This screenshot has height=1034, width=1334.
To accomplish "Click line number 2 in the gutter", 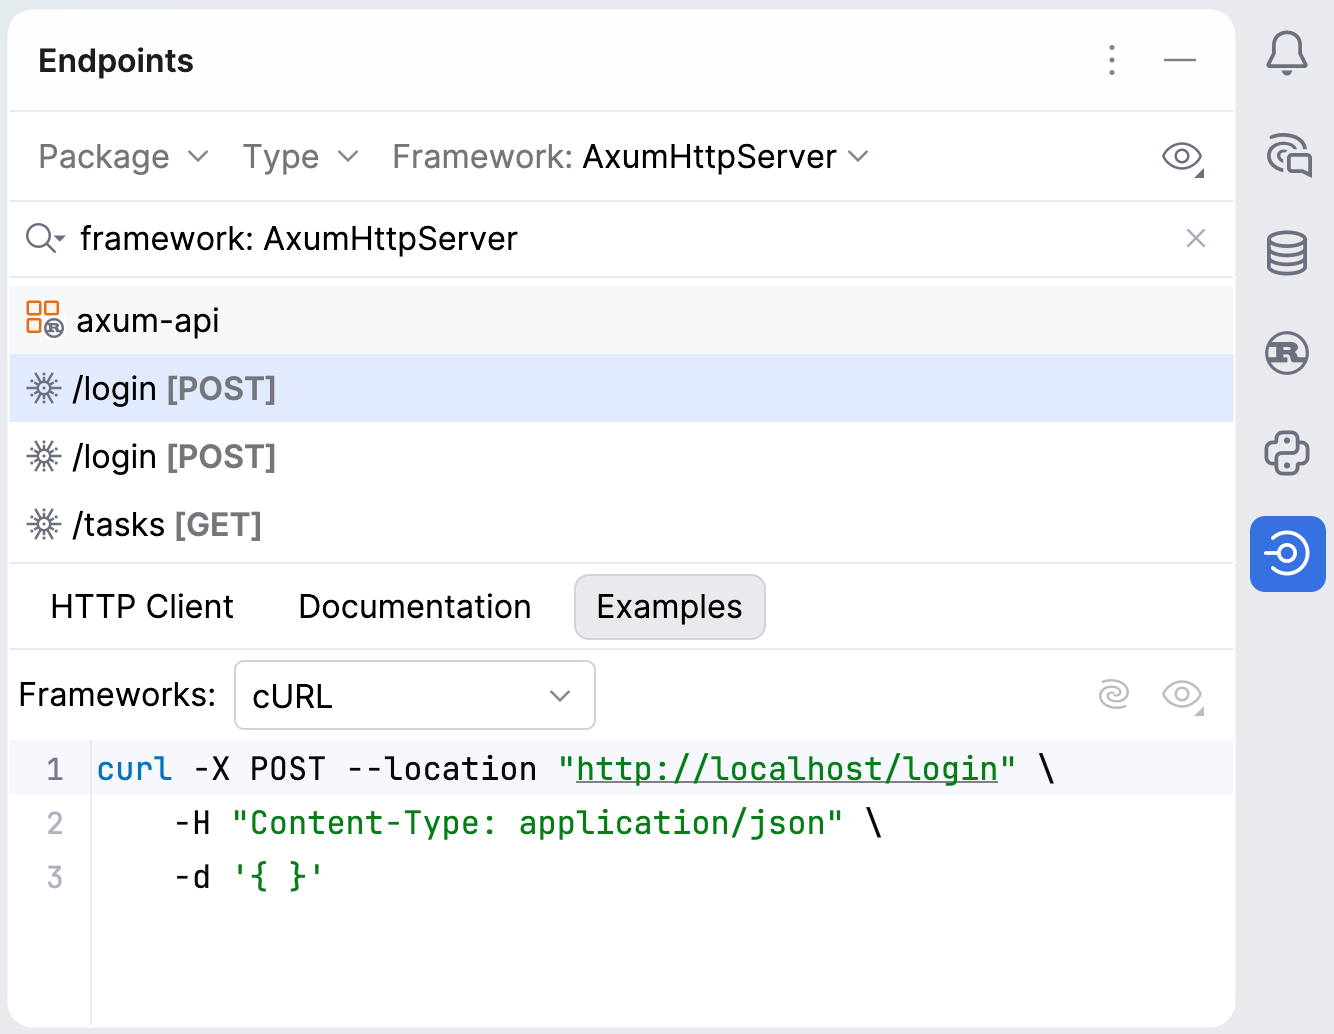I will click(x=55, y=823).
